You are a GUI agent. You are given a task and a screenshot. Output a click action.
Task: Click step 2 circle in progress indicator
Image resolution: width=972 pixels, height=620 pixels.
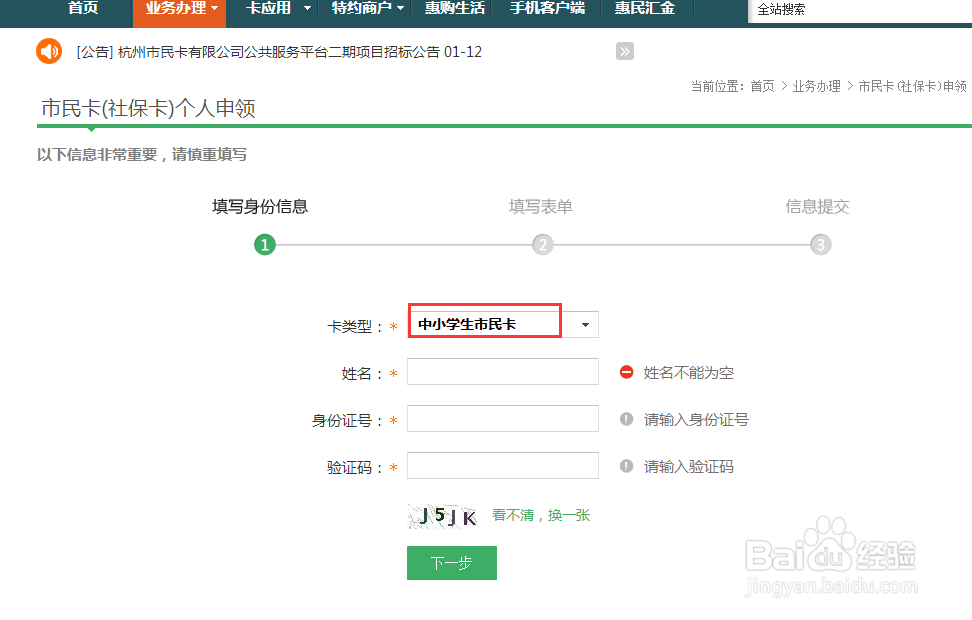(x=542, y=245)
